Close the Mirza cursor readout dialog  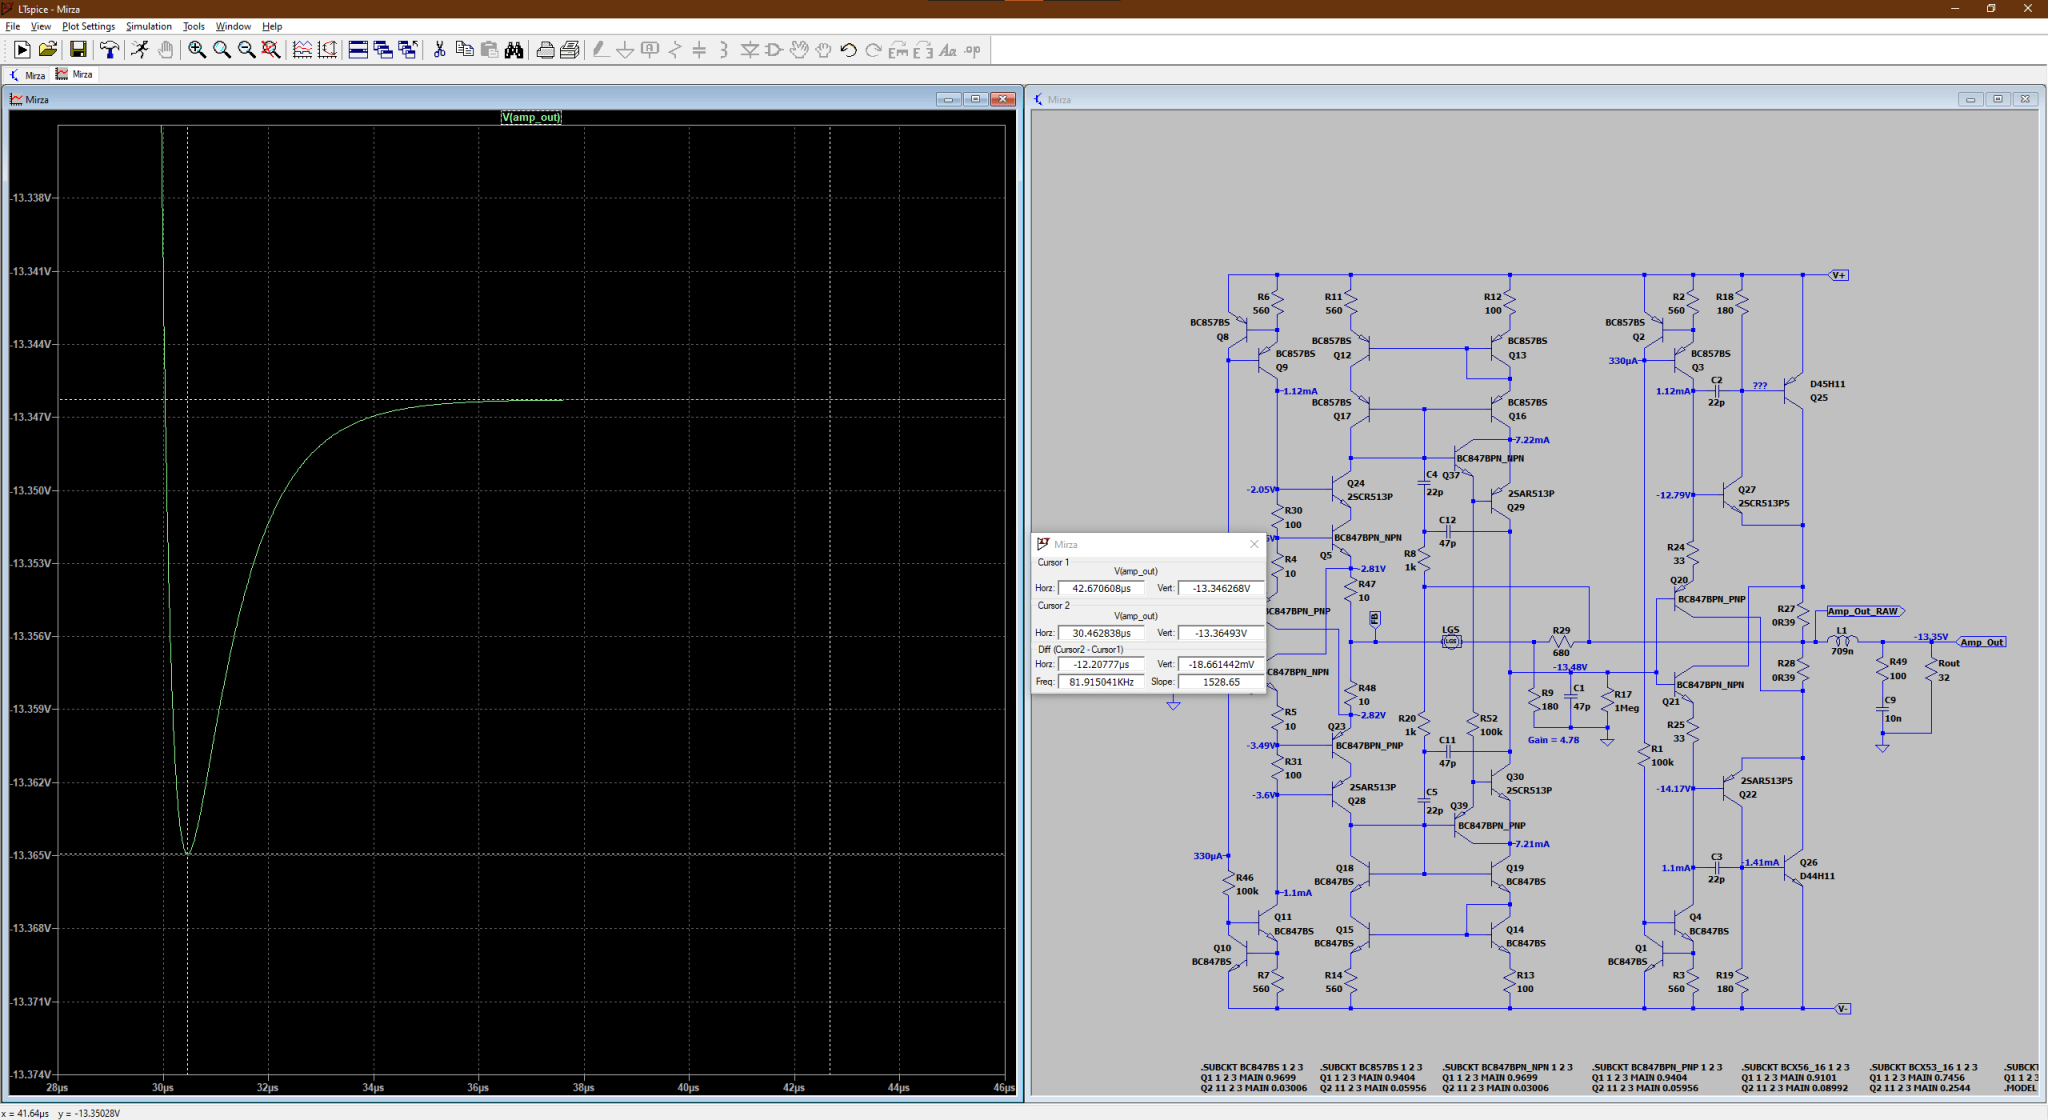pyautogui.click(x=1254, y=544)
